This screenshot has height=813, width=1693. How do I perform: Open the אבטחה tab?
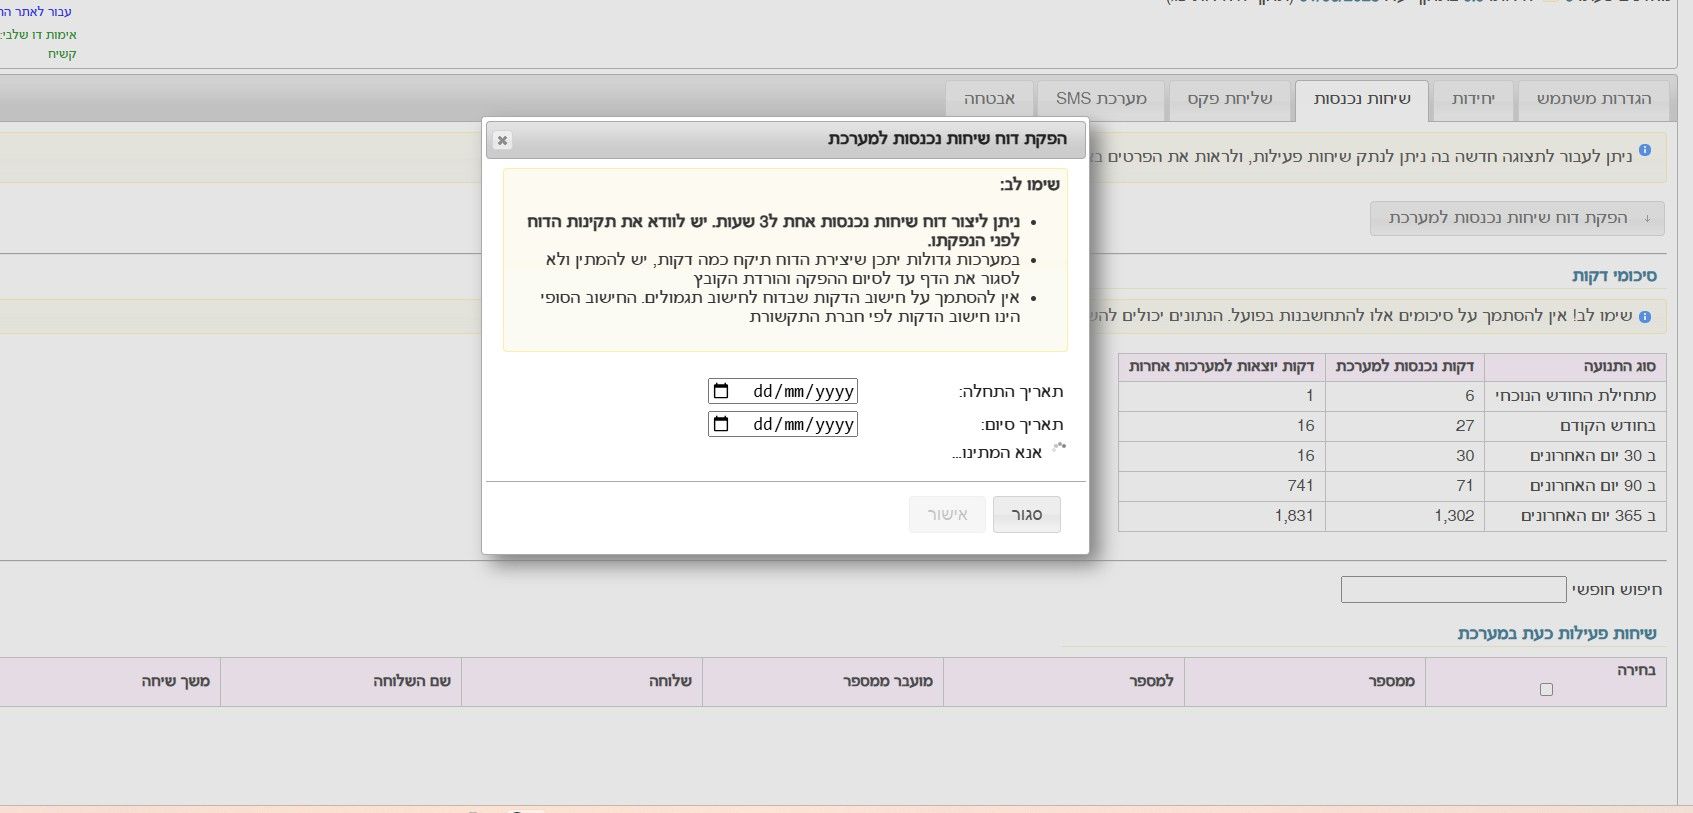tap(989, 99)
